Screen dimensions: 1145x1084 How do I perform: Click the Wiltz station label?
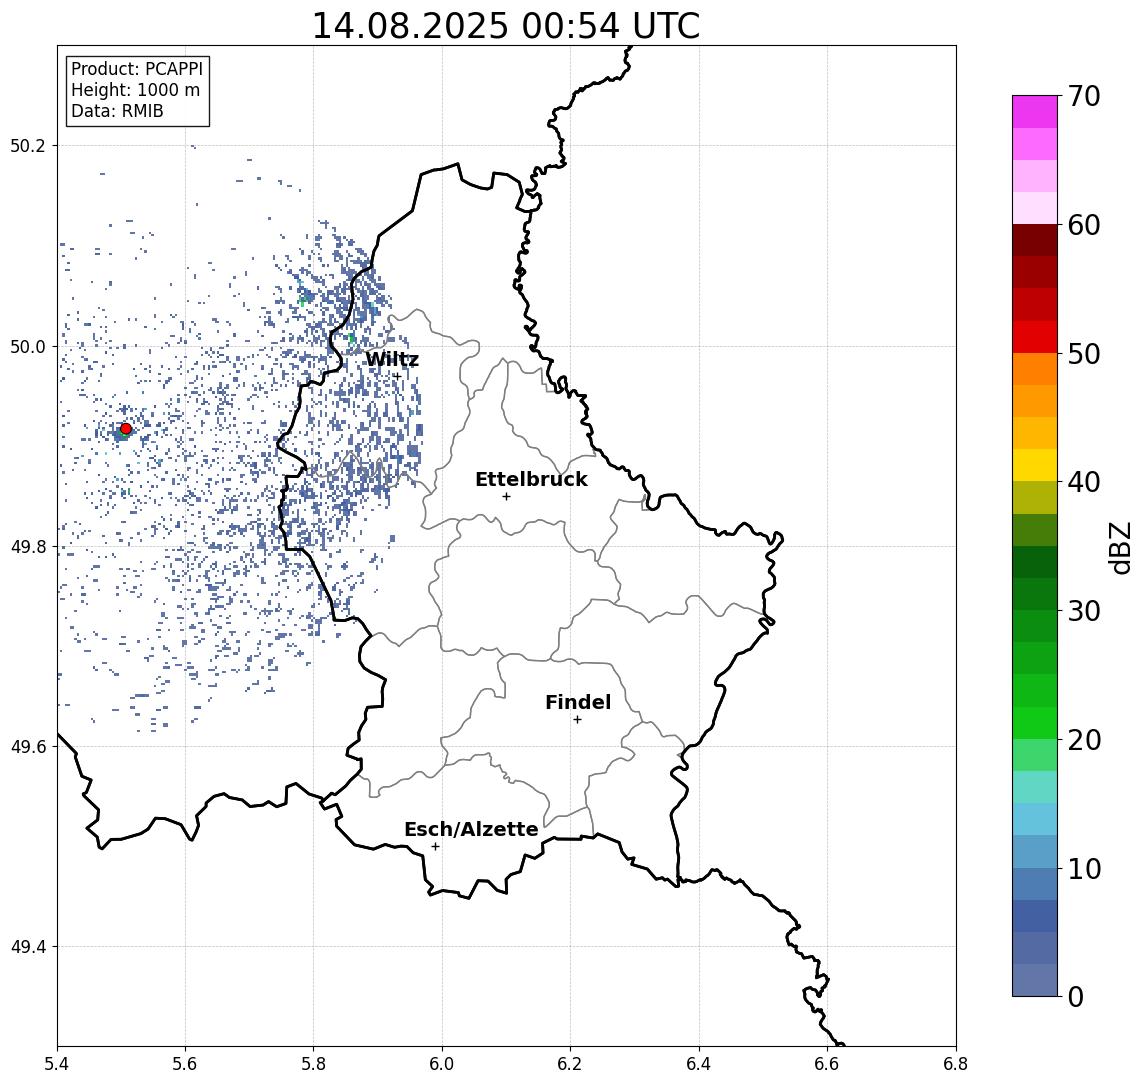[392, 359]
